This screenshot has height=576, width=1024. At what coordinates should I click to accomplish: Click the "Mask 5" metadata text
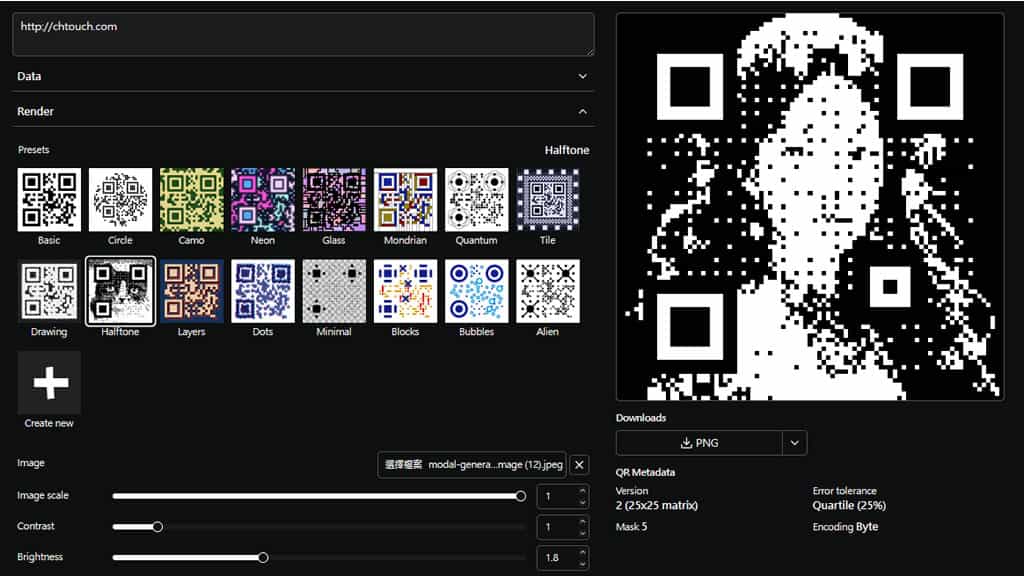[632, 527]
